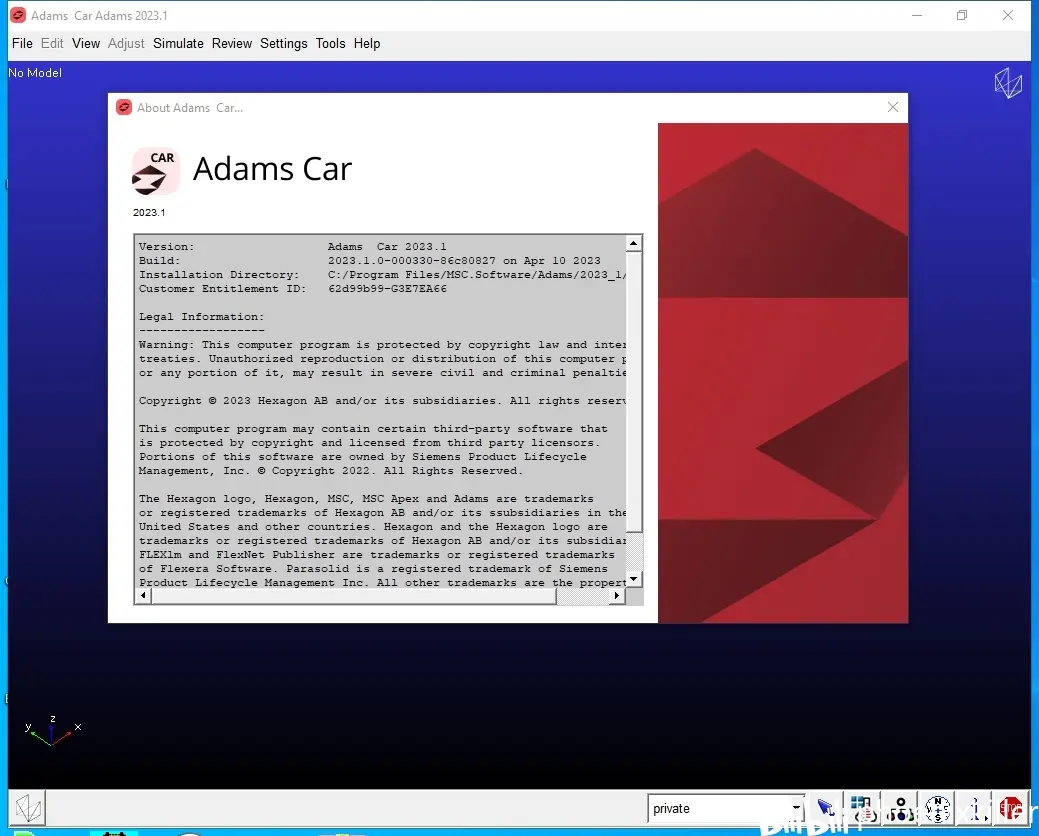Screen dimensions: 1039x836
Task: Click the xyz coordinate axis triad
Action: [x=52, y=731]
